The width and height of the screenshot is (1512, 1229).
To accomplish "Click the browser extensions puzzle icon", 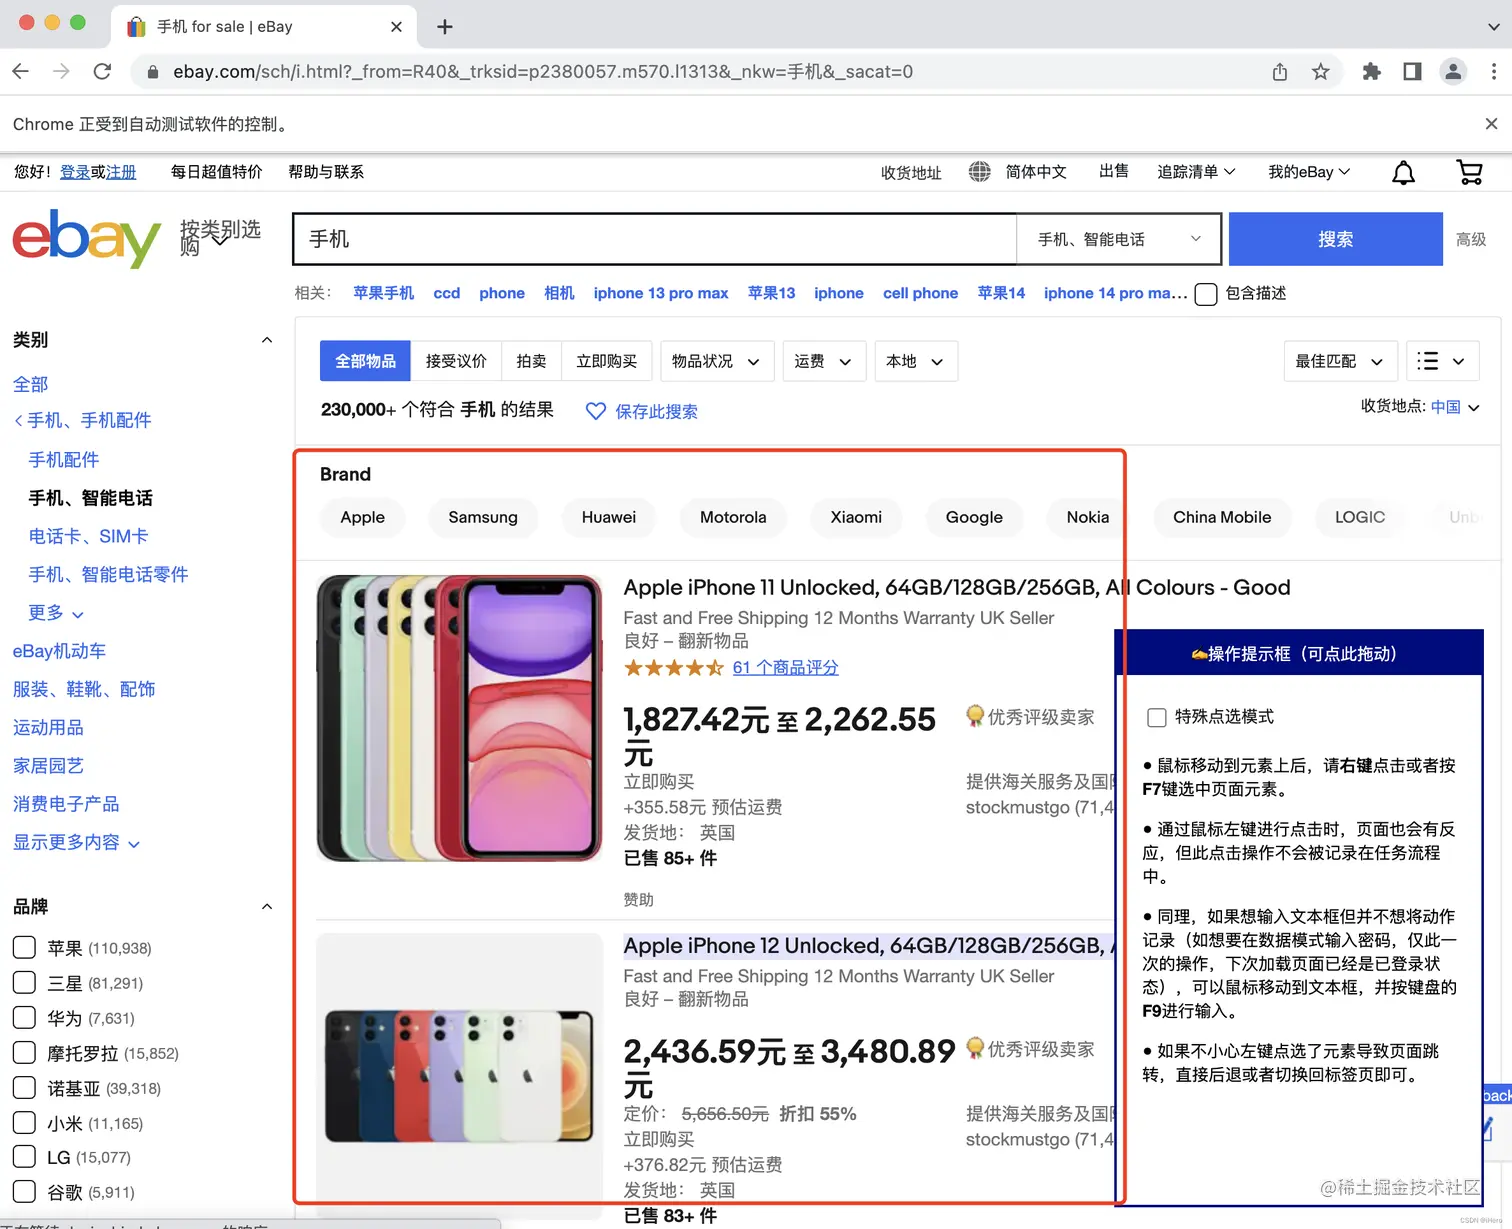I will pos(1371,71).
